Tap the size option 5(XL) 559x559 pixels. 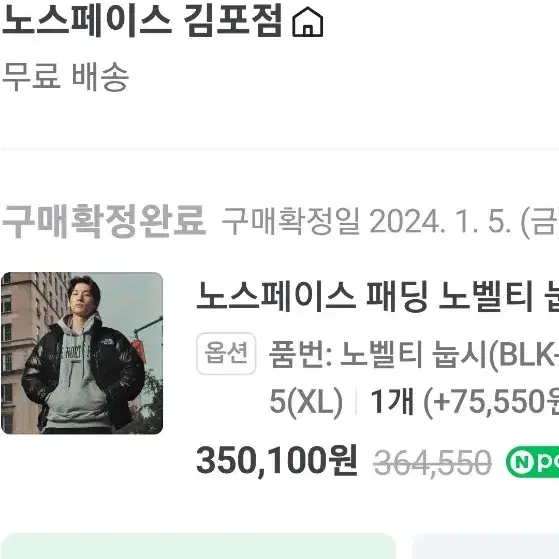click(306, 401)
